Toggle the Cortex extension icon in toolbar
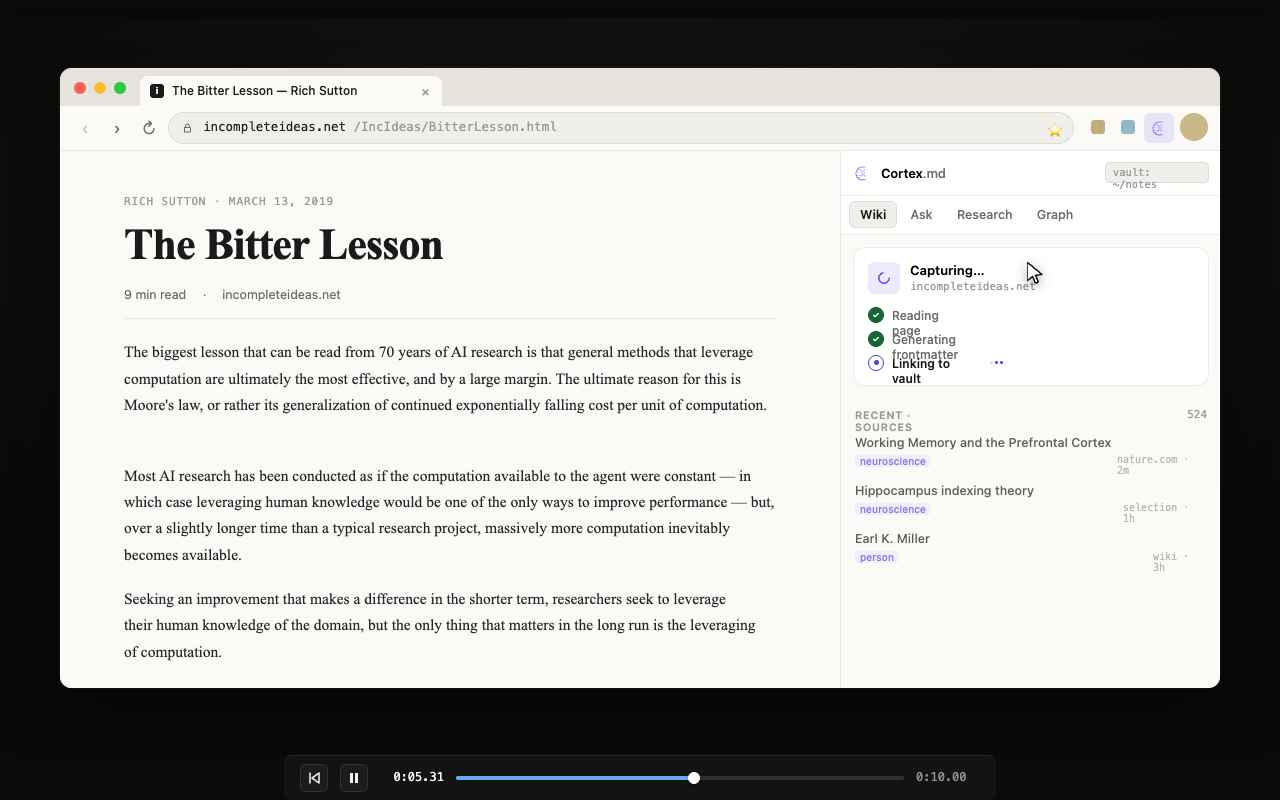Screen dimensions: 1280x800 [x=1159, y=128]
